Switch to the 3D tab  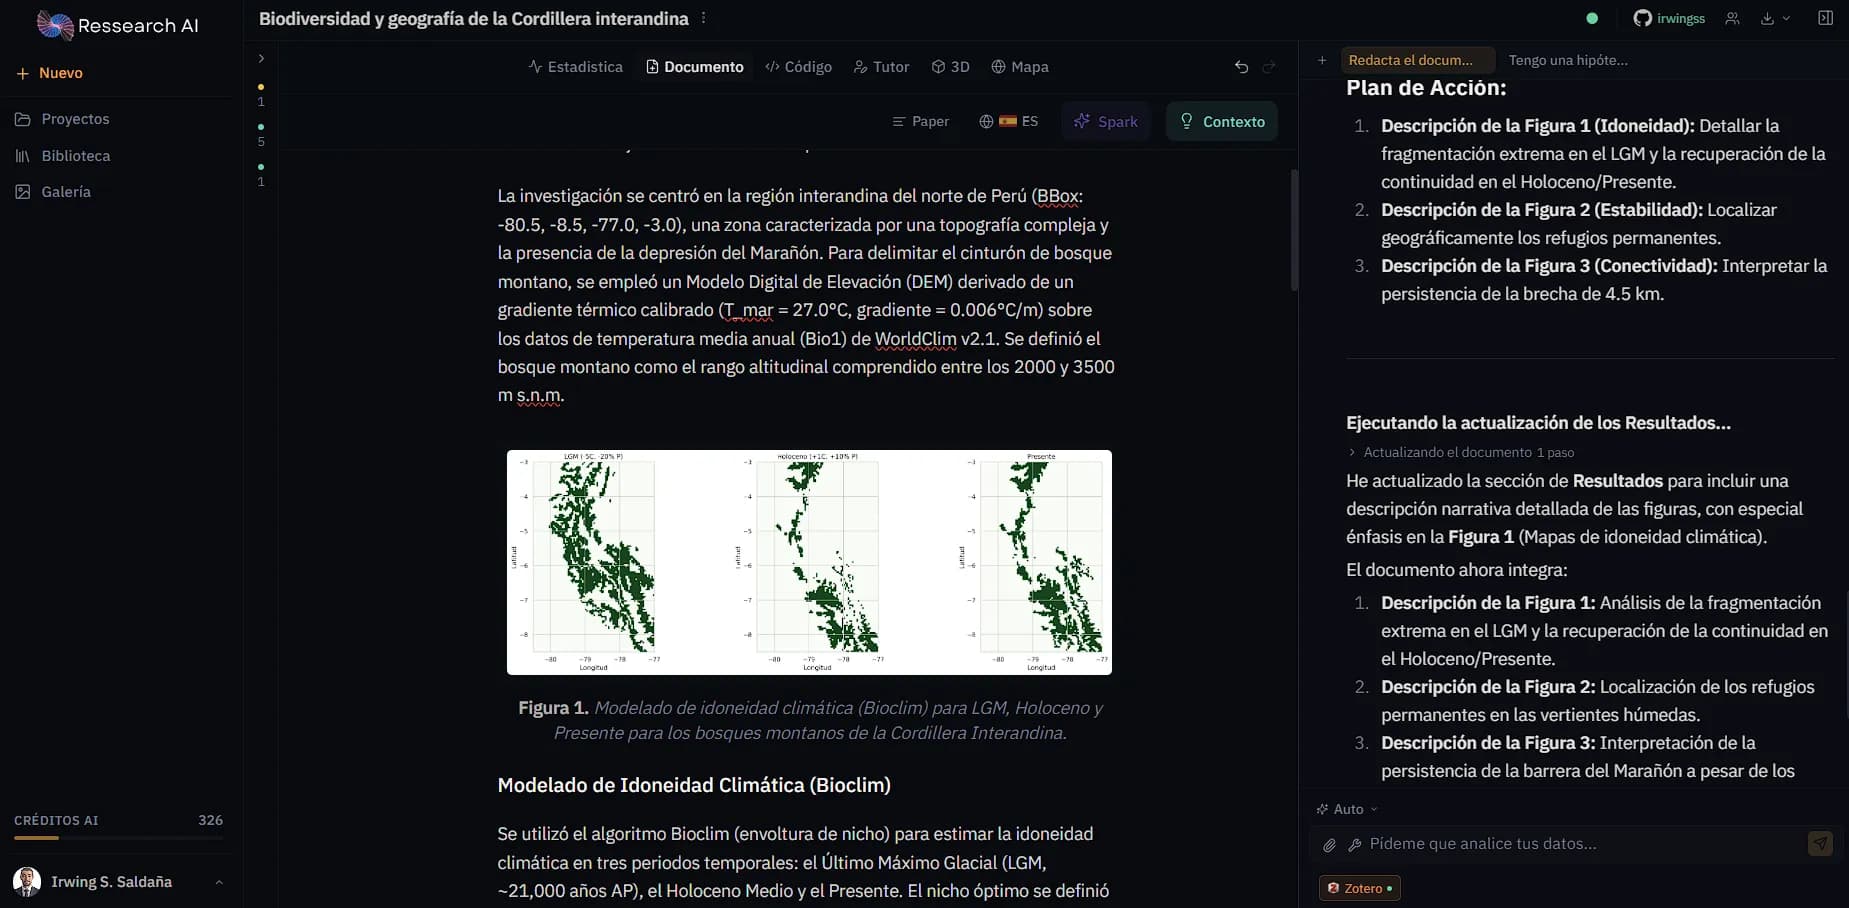point(950,67)
